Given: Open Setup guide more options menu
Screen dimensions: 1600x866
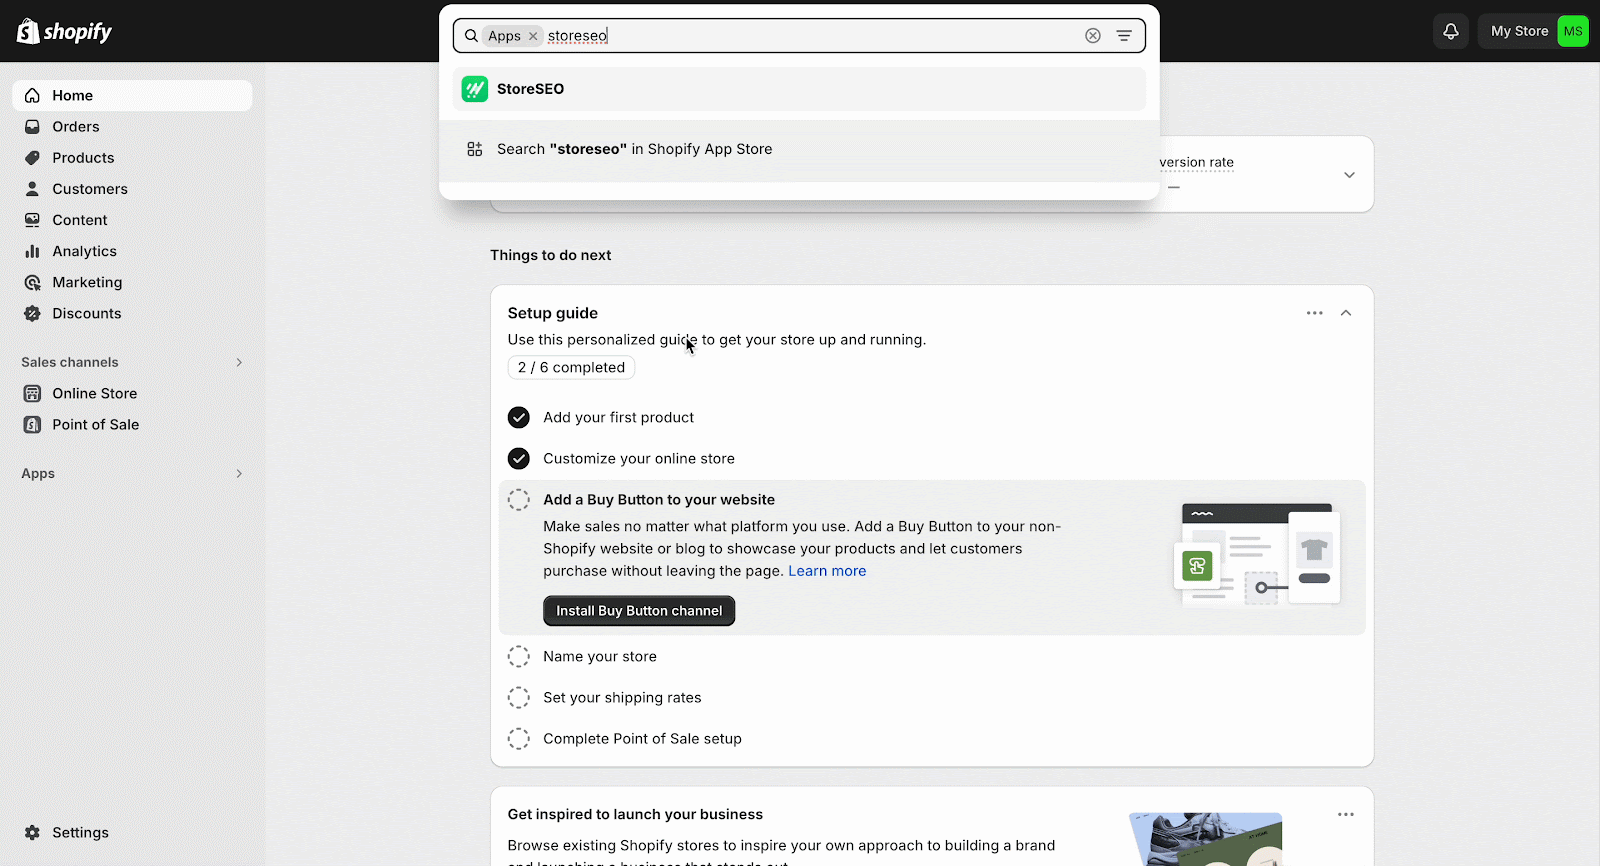Looking at the screenshot, I should point(1315,313).
